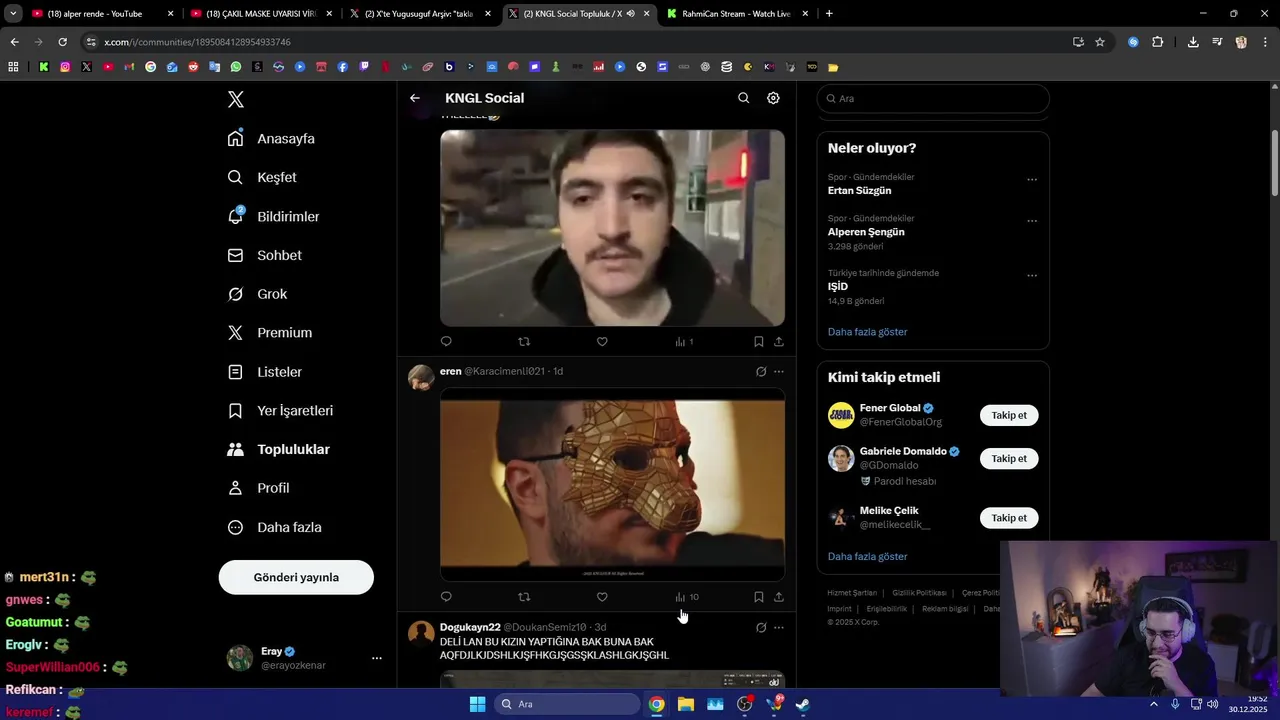Screen dimensions: 1280x720
Task: Reload the current page
Action: 62,42
